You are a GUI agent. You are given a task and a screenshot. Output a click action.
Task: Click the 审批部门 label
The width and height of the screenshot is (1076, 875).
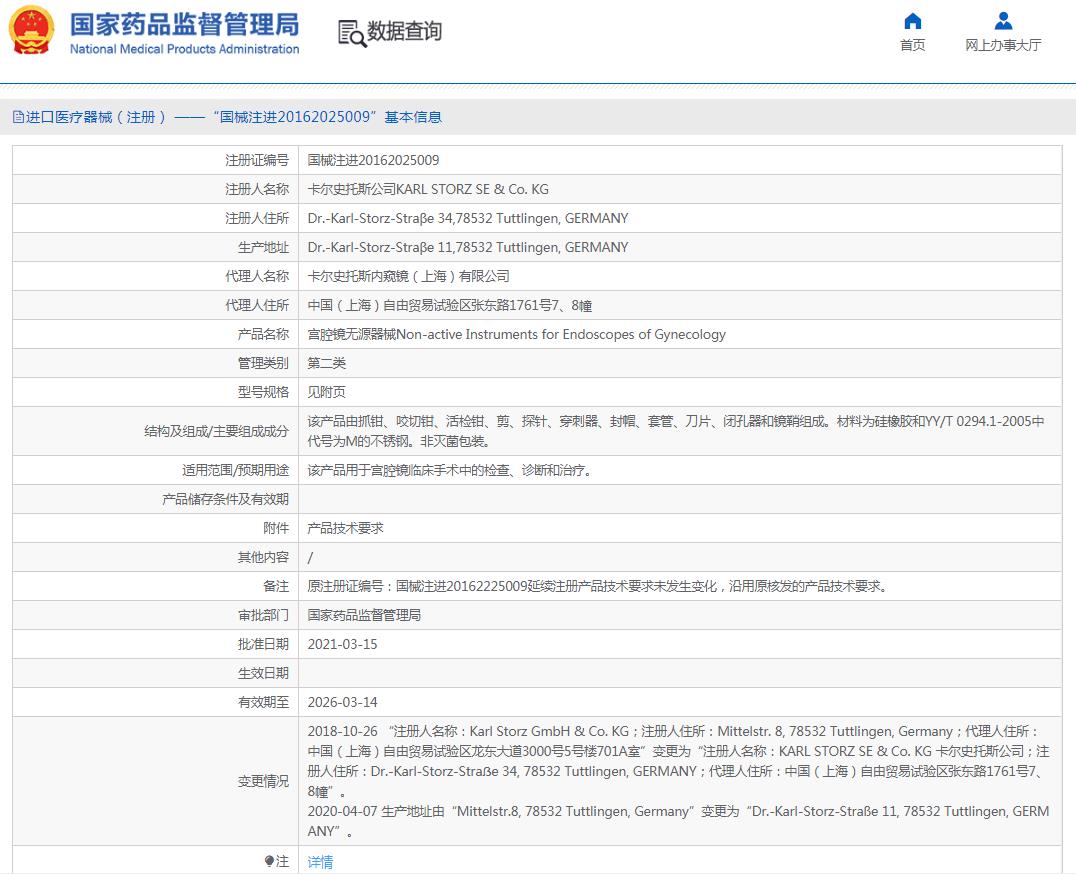[264, 616]
